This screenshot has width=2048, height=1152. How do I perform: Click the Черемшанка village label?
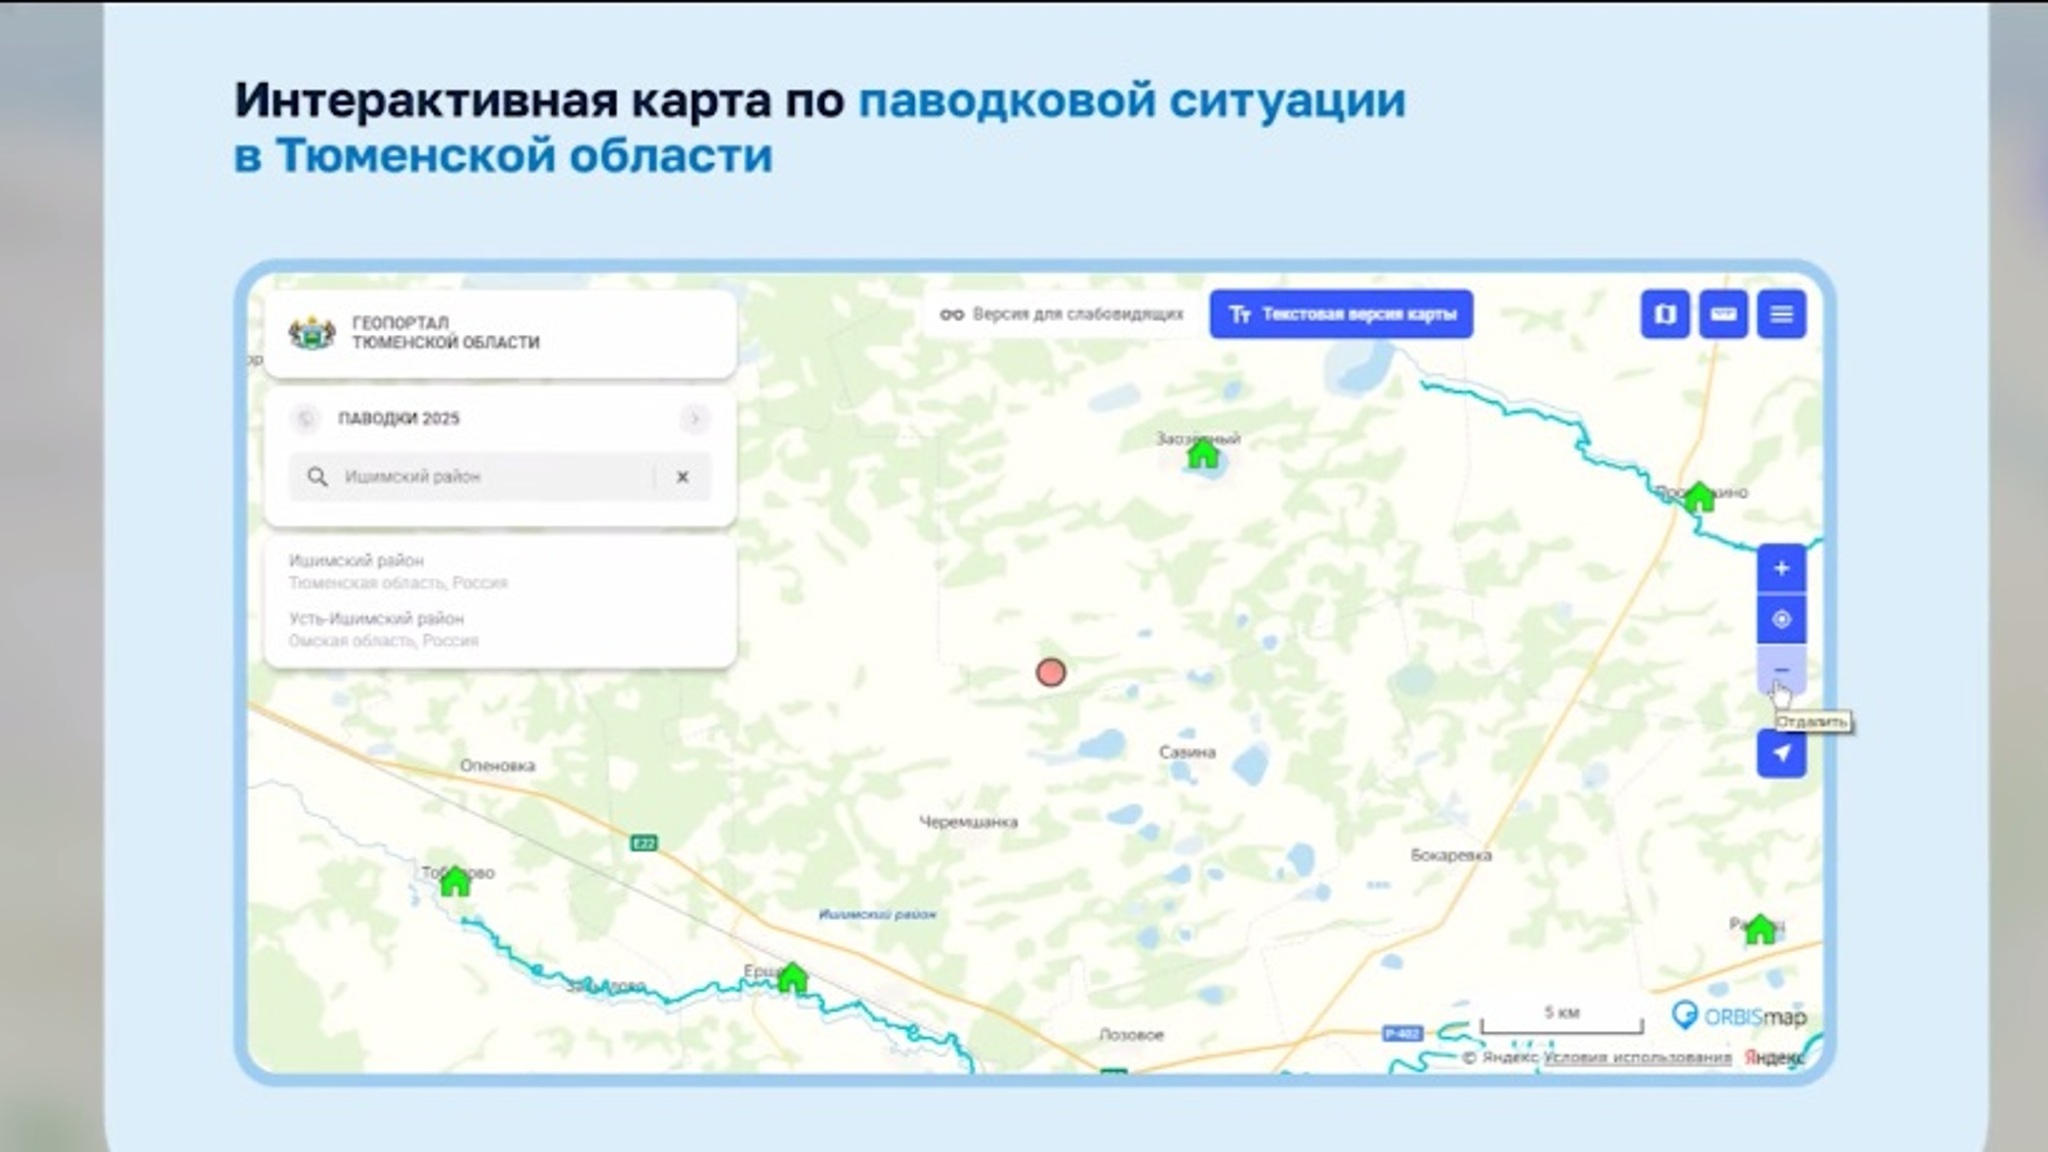click(968, 822)
